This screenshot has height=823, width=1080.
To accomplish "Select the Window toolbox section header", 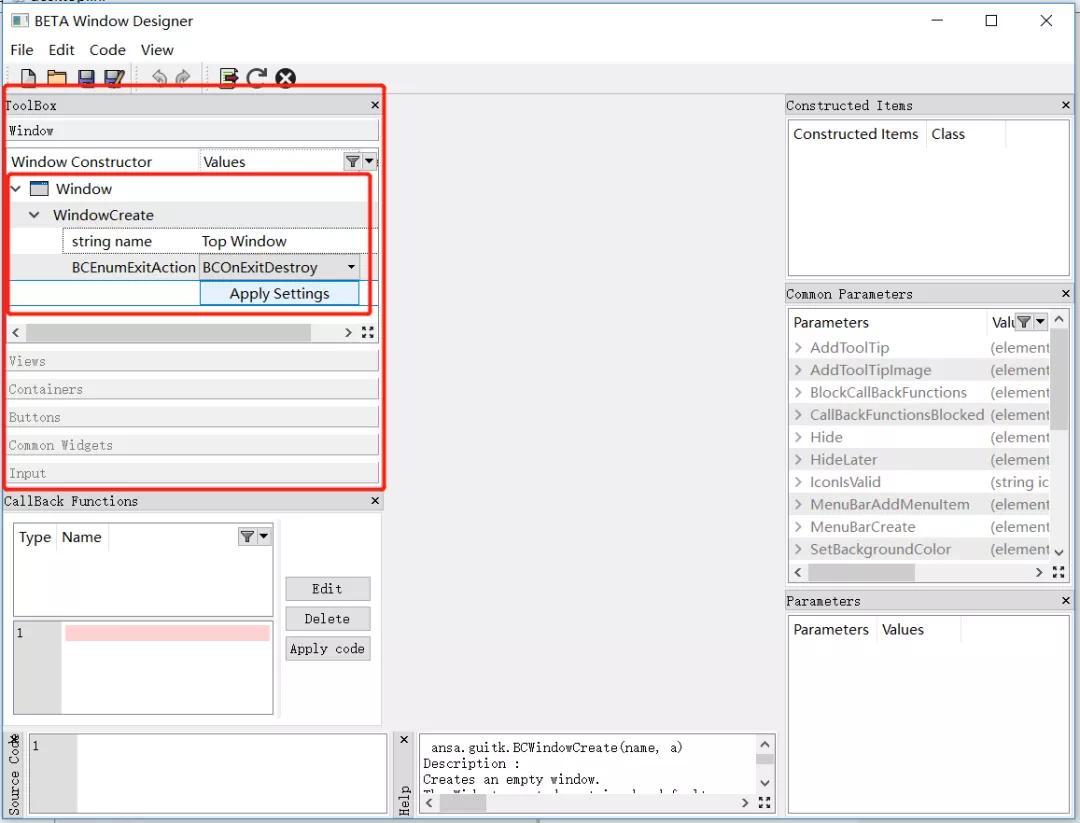I will [193, 130].
